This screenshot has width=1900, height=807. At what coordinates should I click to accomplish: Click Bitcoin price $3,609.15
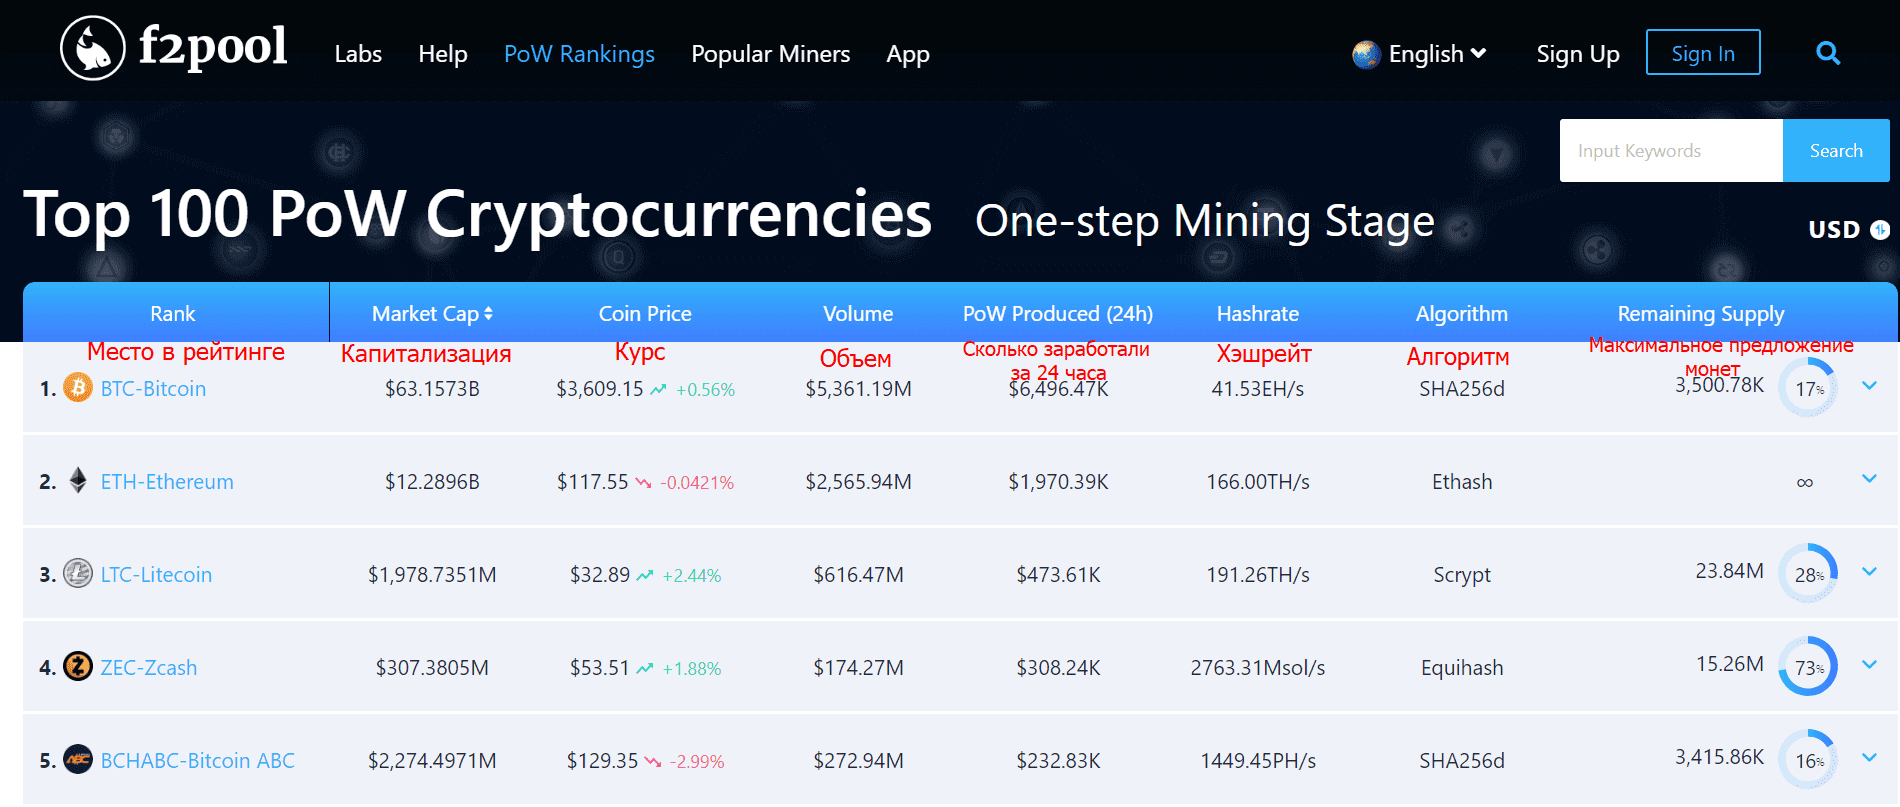click(x=600, y=388)
